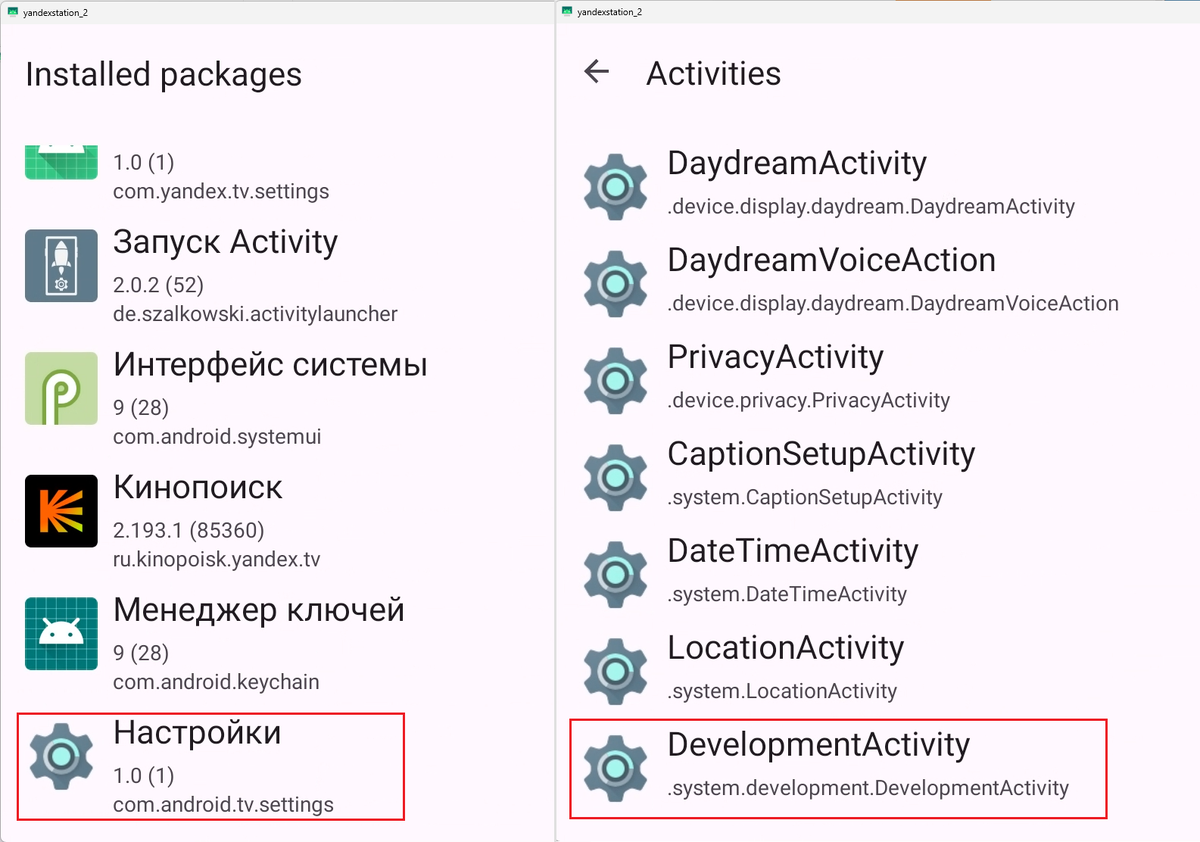Launch PrivacyActivity title
This screenshot has width=1200, height=842.
point(775,357)
